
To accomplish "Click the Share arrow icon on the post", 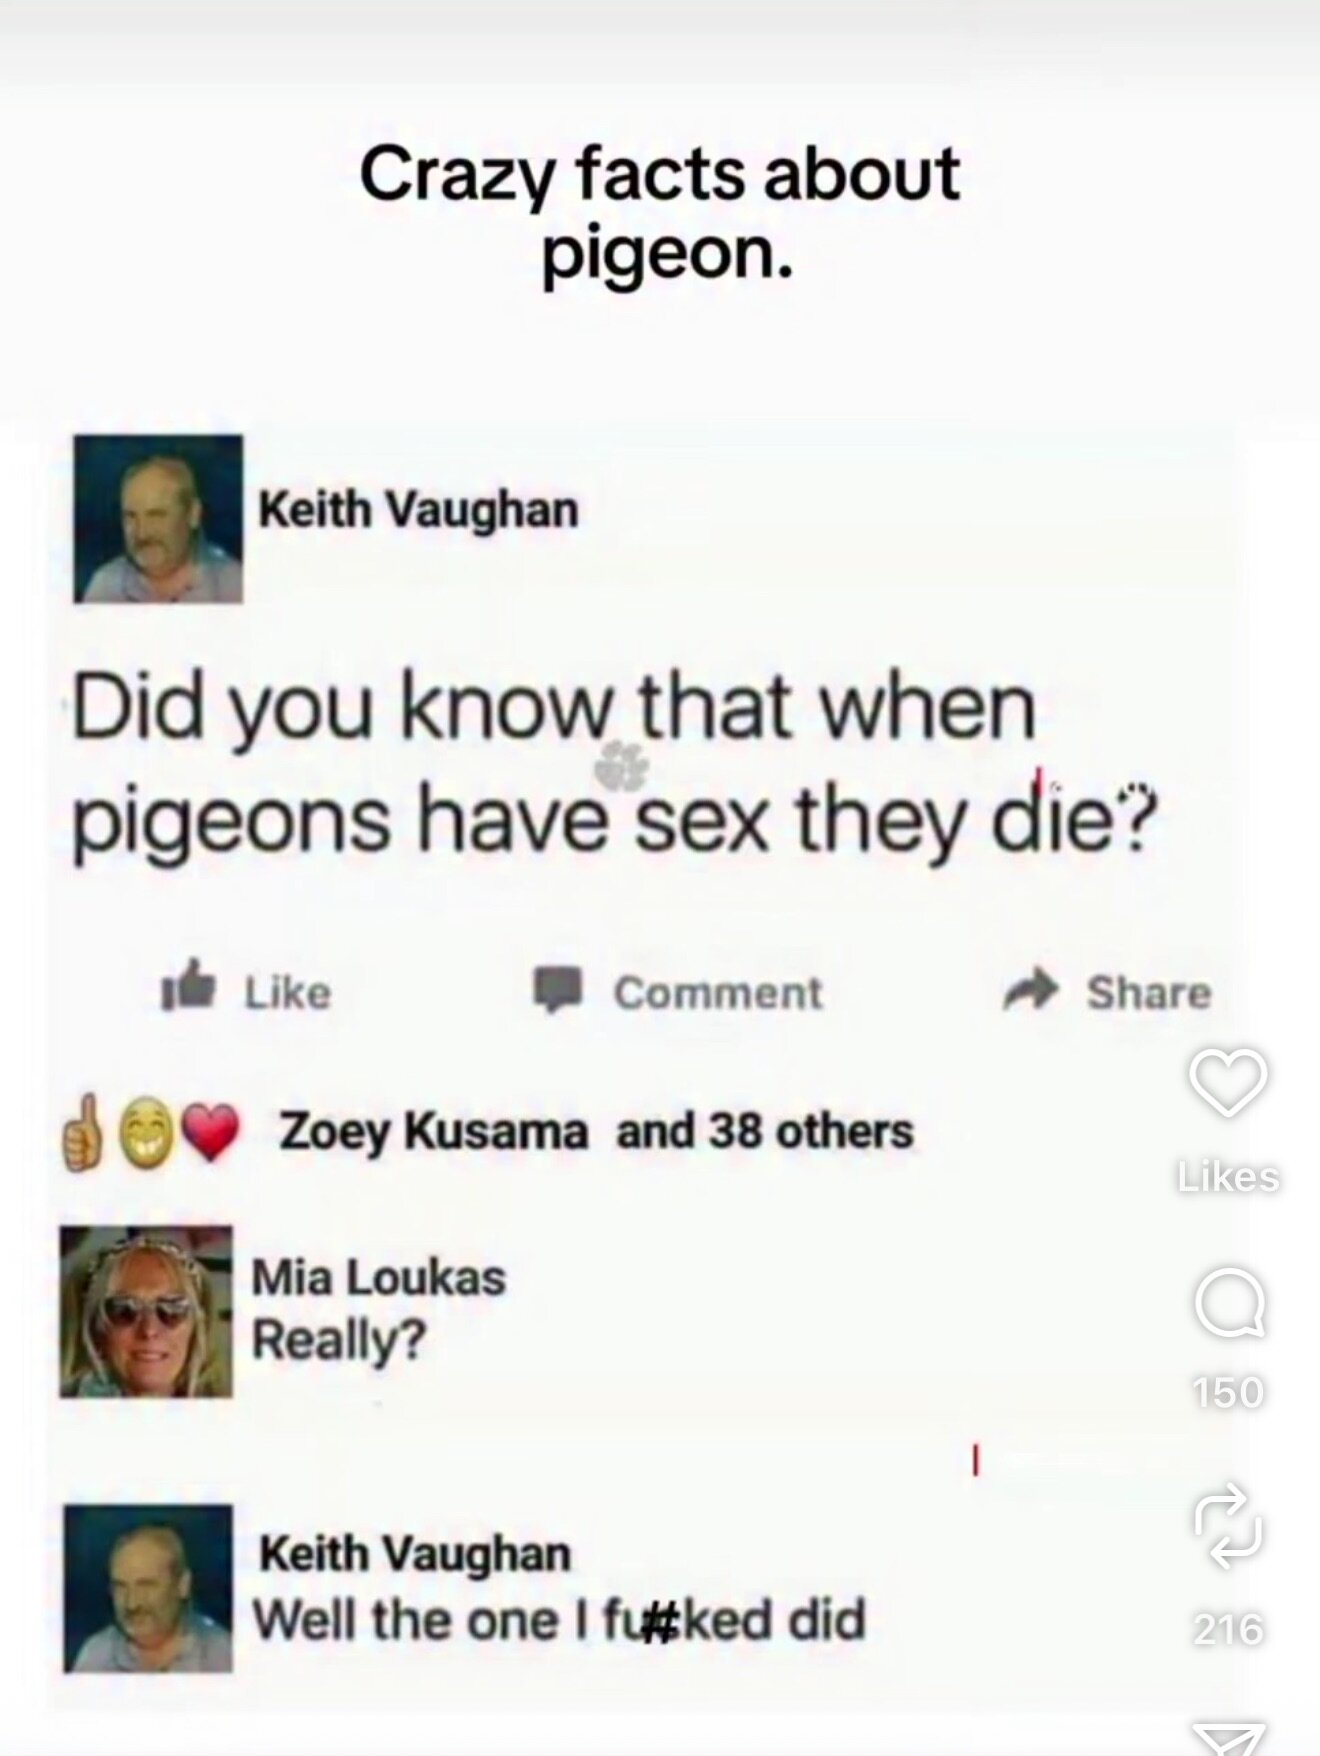I will click(x=1032, y=992).
